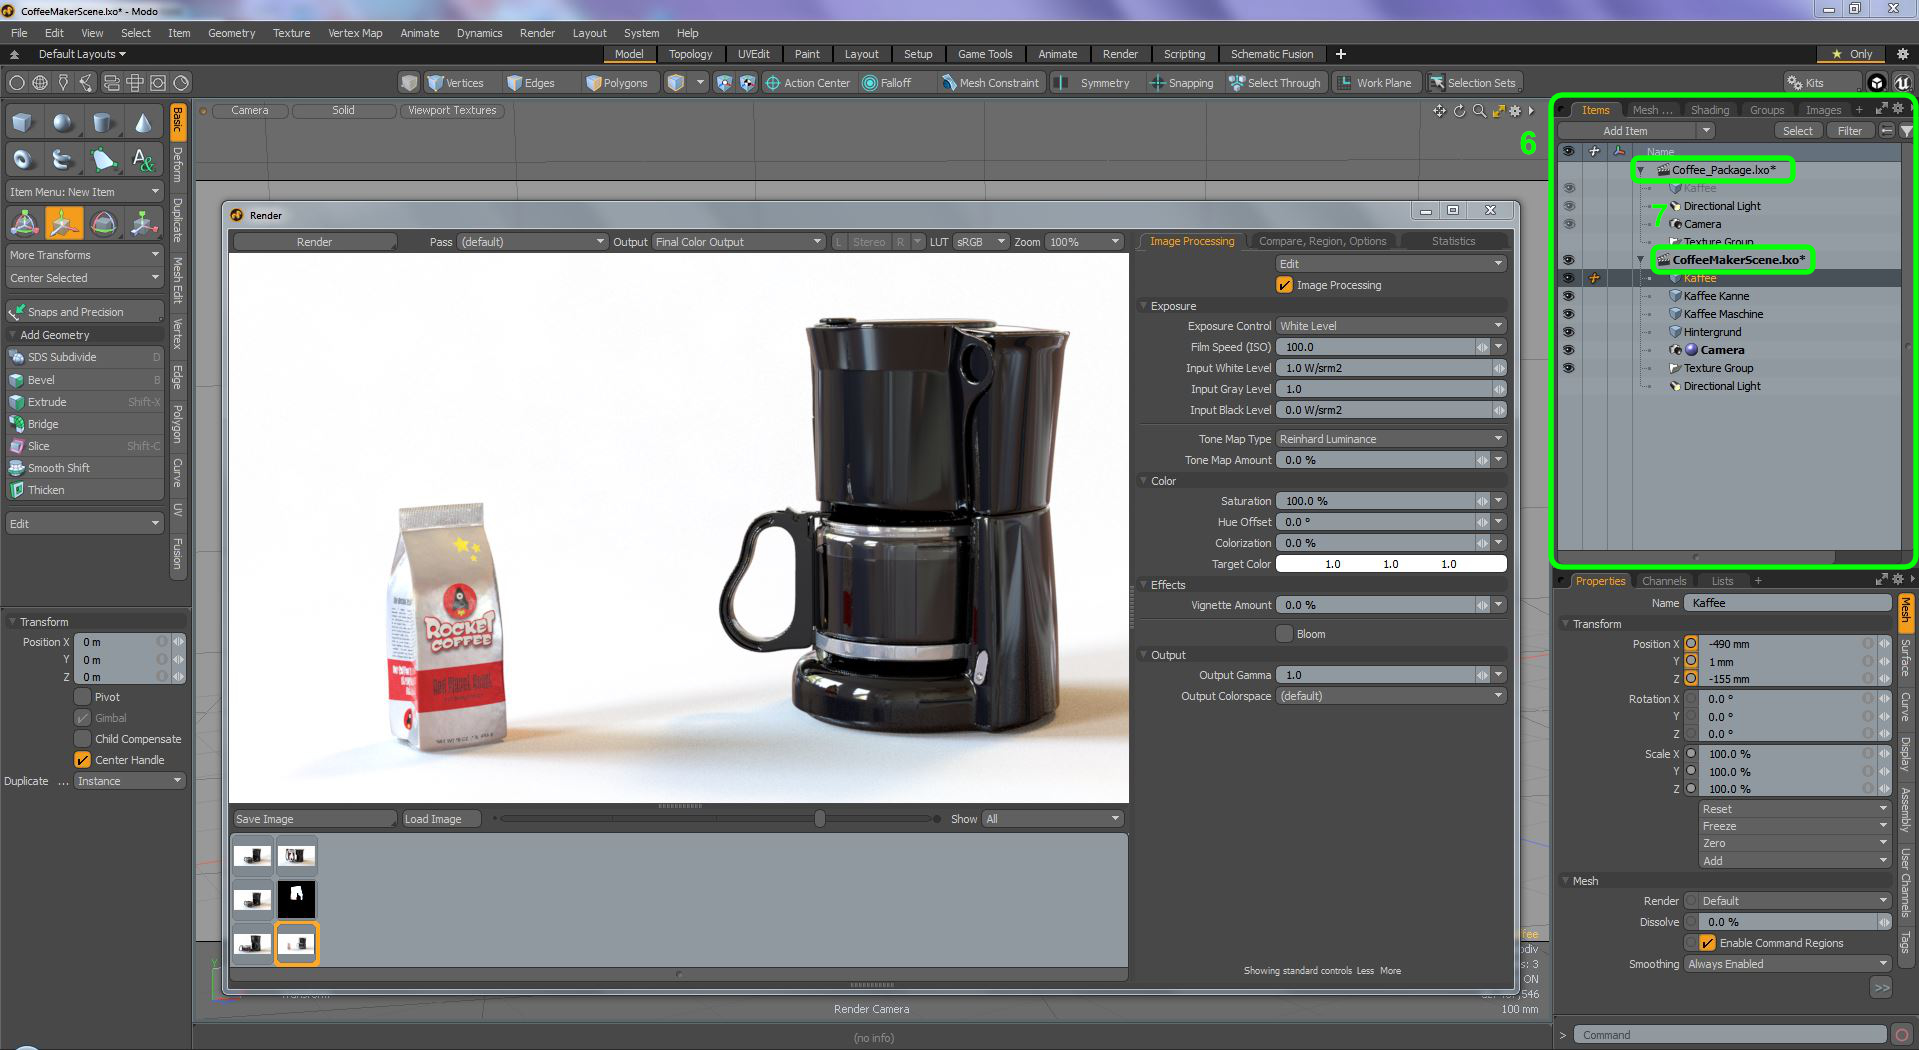Select the black mask render thumbnail
The width and height of the screenshot is (1919, 1050).
click(x=296, y=899)
